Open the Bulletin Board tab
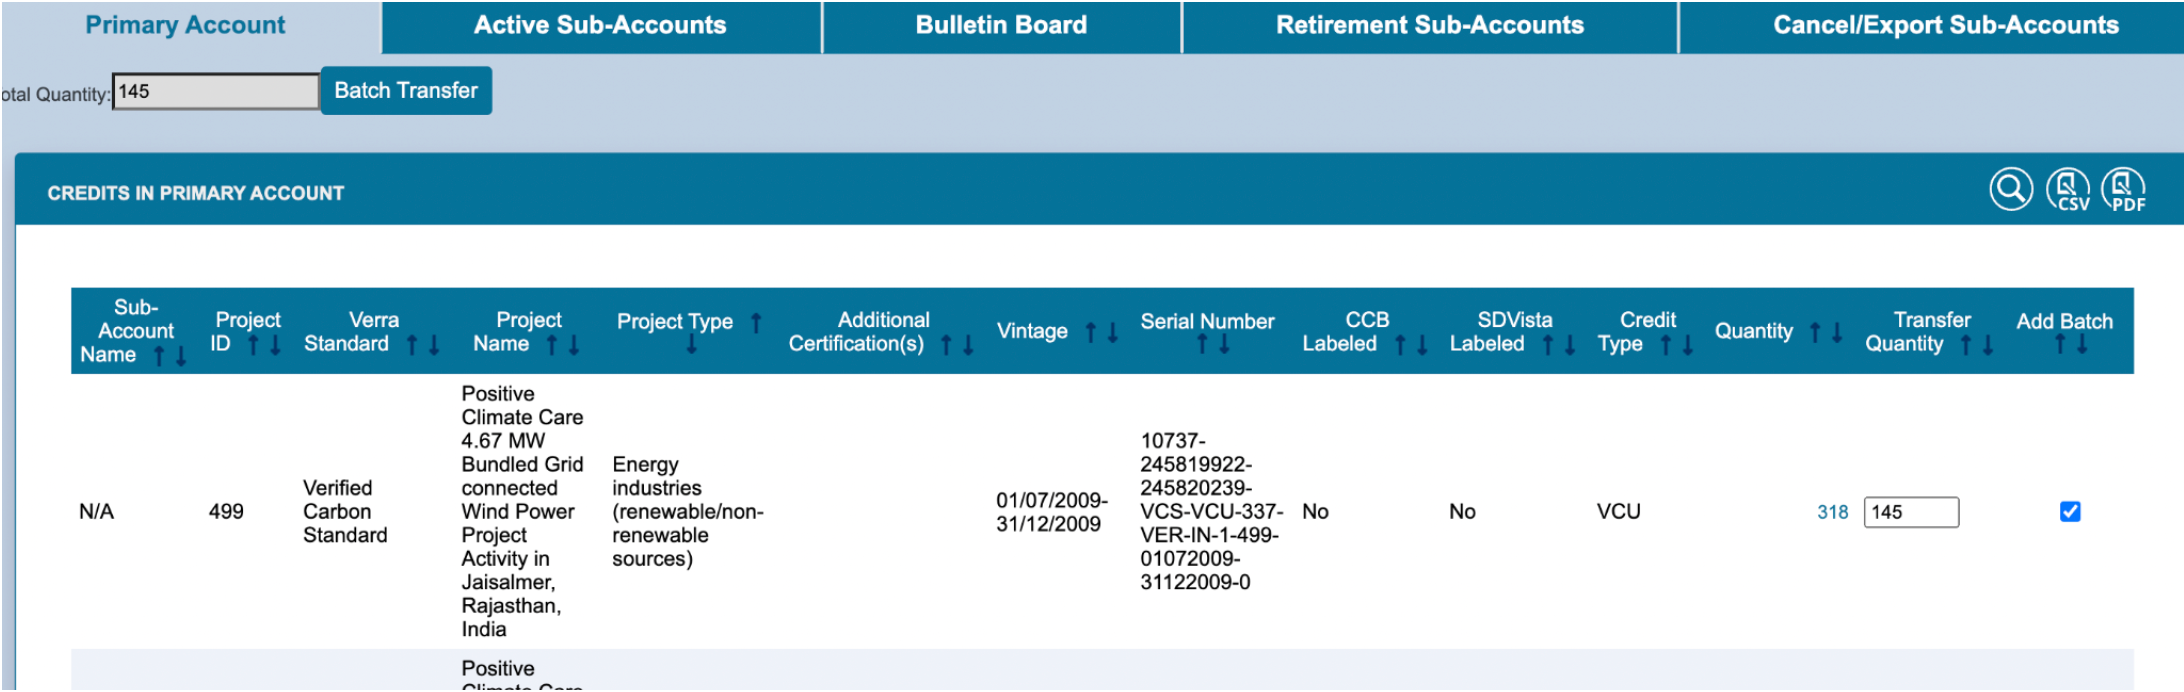This screenshot has width=2184, height=692. point(1001,26)
